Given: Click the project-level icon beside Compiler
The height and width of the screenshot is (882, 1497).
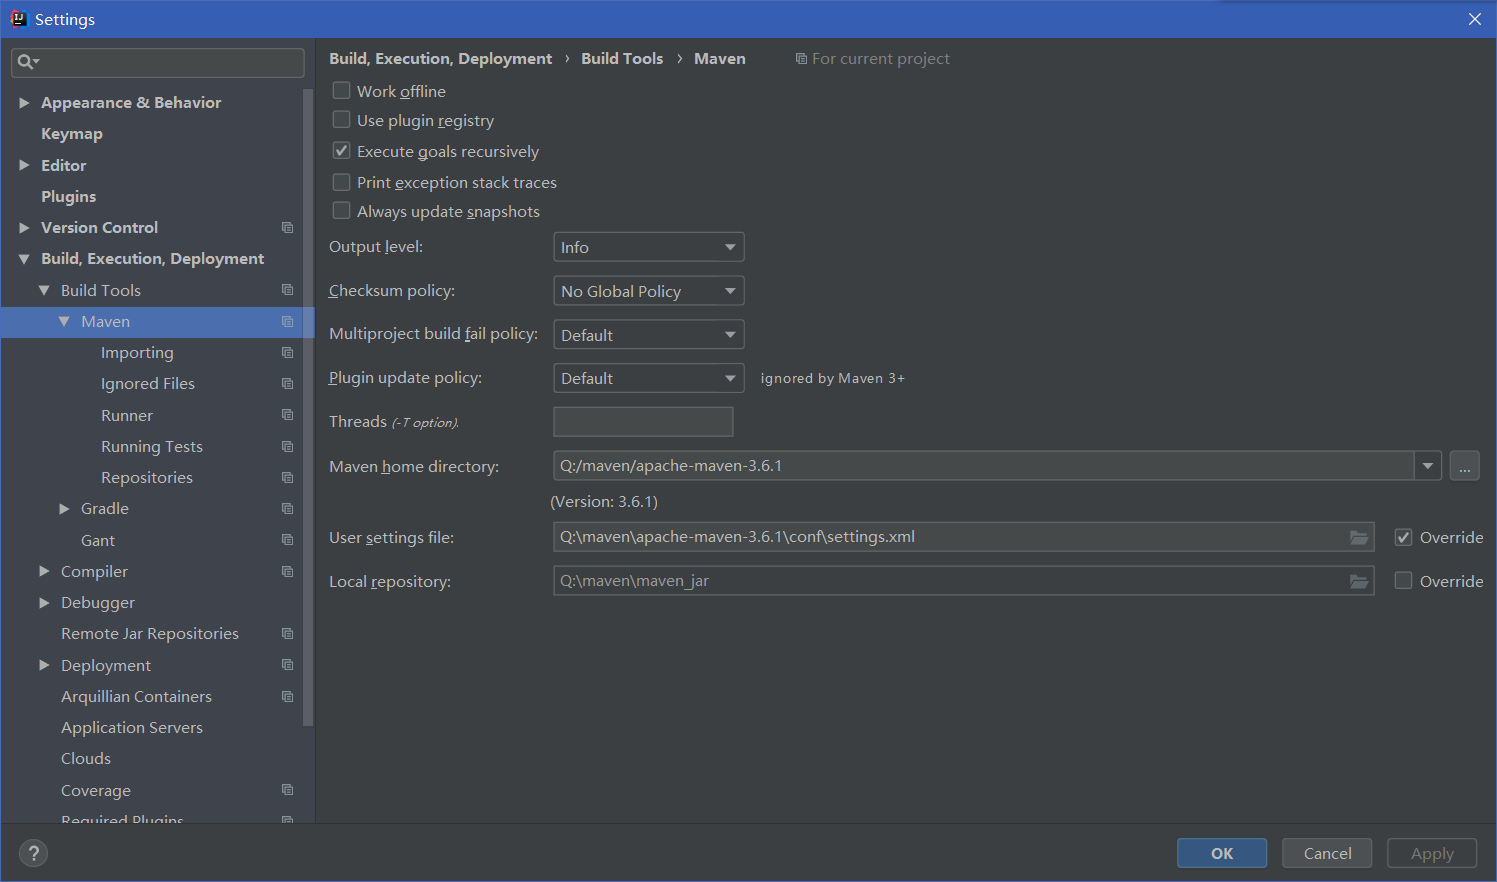Looking at the screenshot, I should (x=287, y=572).
